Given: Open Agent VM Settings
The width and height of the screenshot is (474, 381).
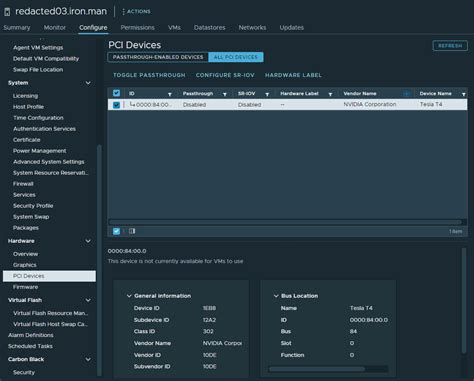Looking at the screenshot, I should point(38,48).
